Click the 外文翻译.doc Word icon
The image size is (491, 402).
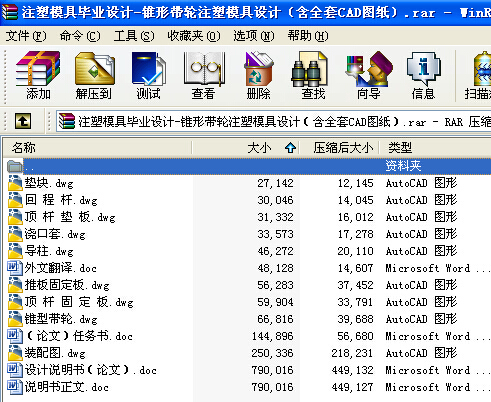coord(15,268)
